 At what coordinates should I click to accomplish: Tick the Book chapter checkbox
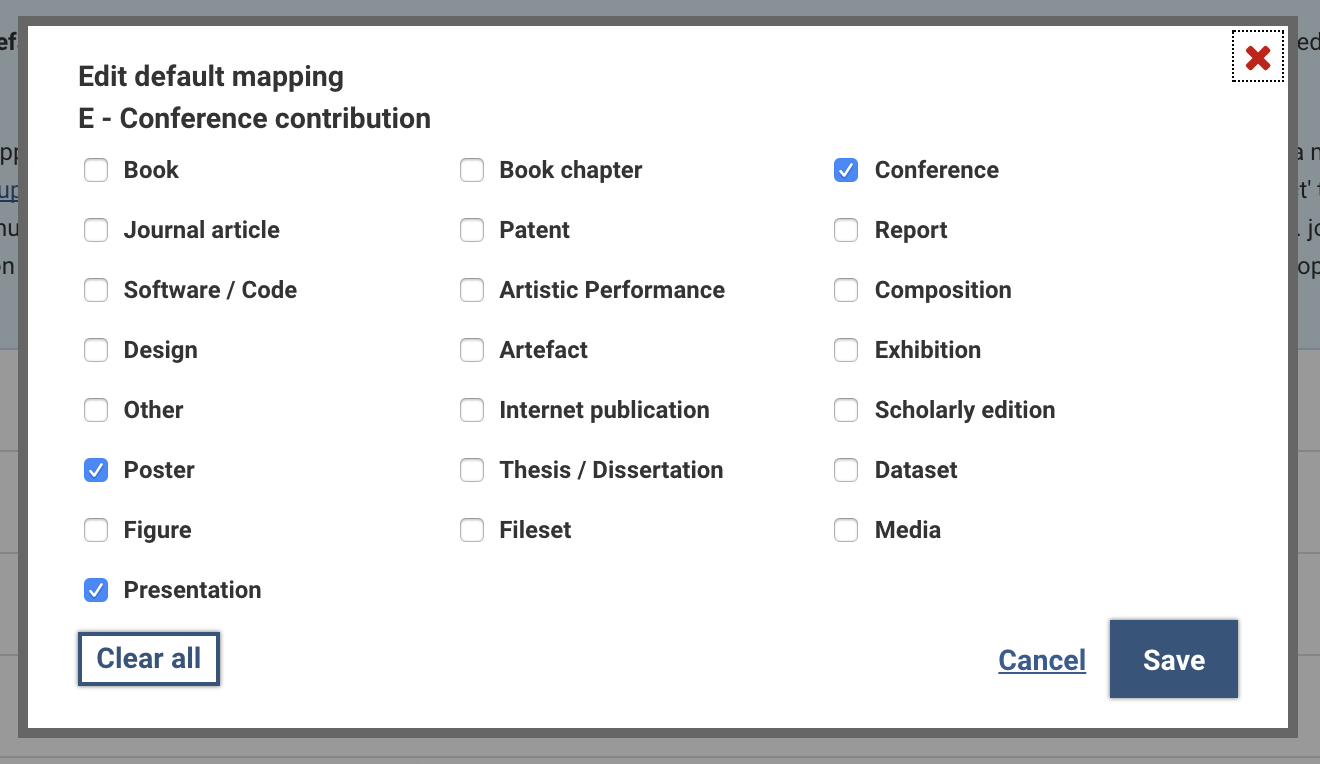click(x=472, y=170)
